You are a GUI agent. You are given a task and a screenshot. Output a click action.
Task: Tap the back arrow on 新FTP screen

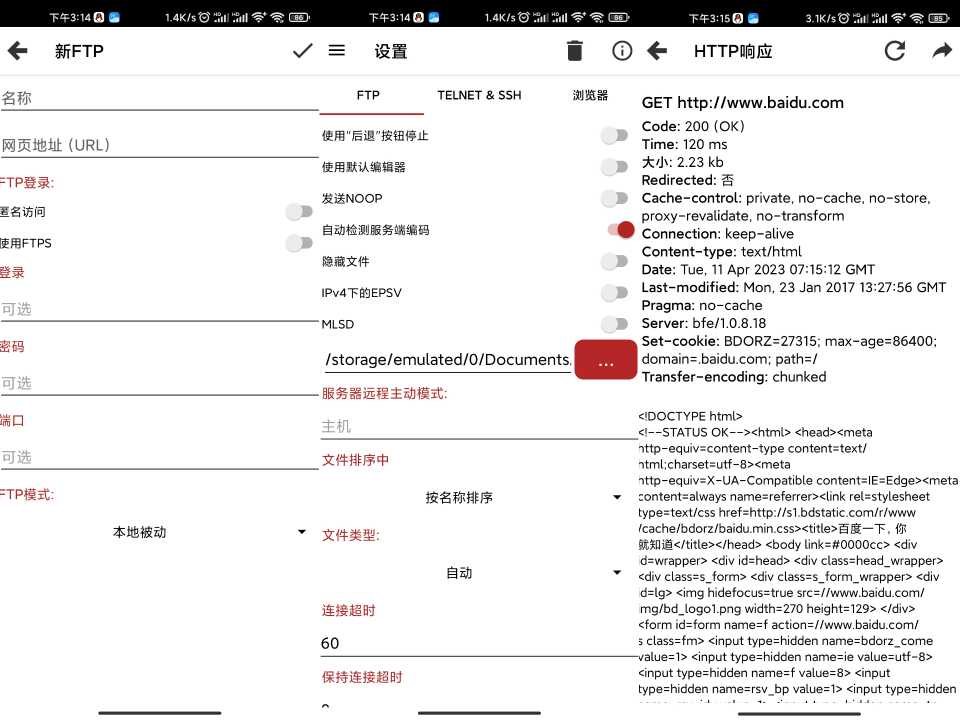[17, 51]
